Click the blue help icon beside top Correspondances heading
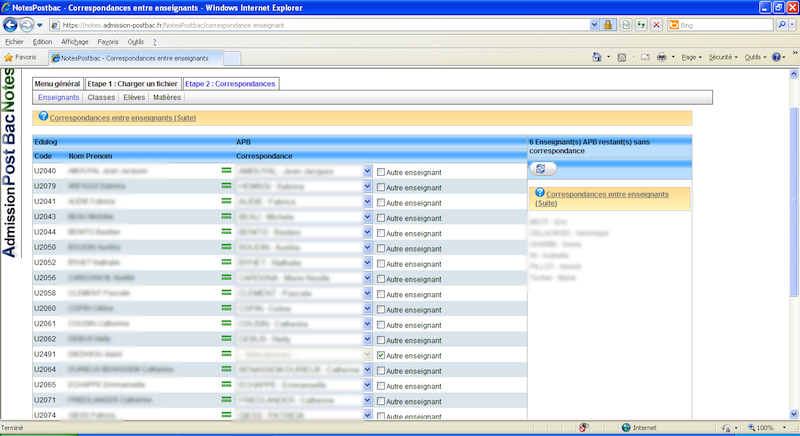800x436 pixels. coord(42,118)
